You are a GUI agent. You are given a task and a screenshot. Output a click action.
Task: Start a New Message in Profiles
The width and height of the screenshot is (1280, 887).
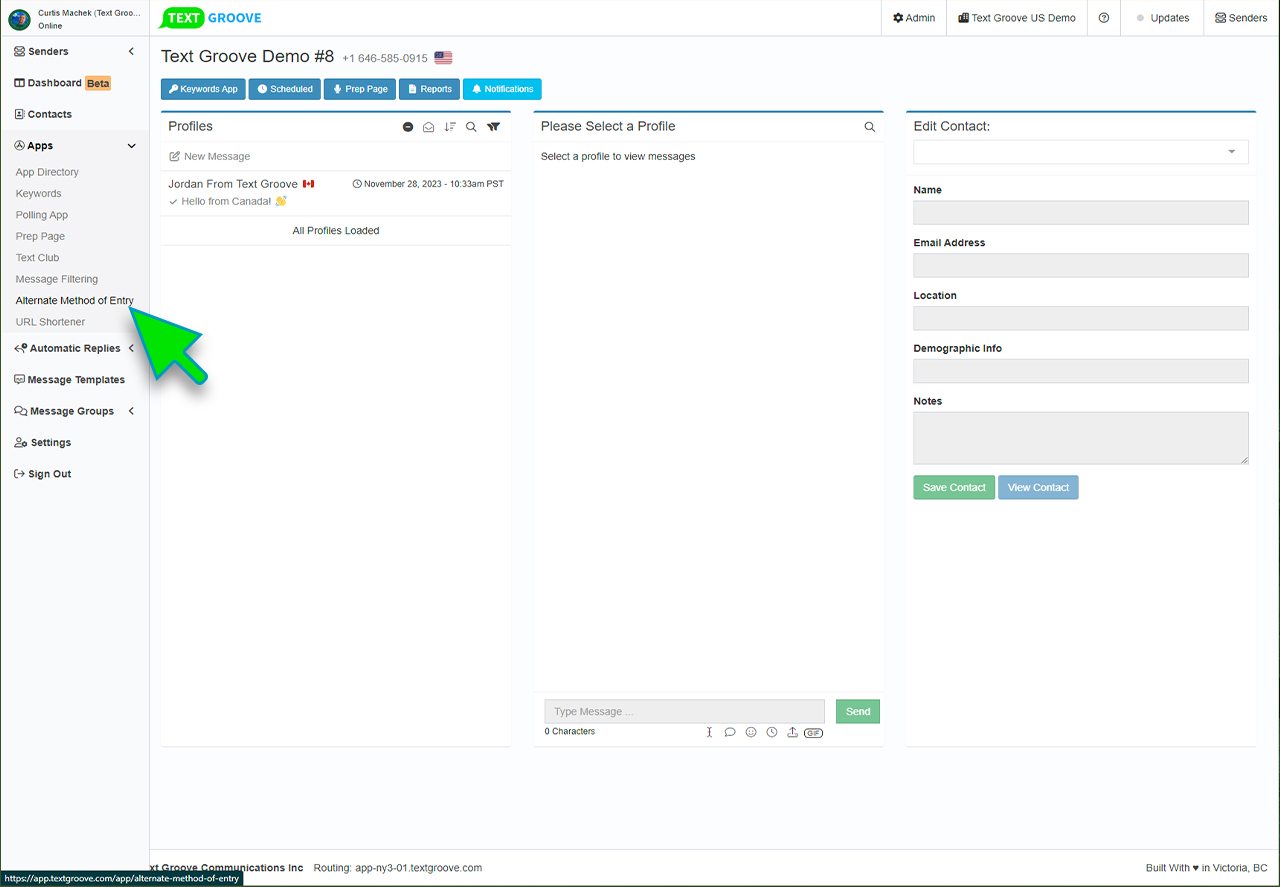click(x=210, y=156)
